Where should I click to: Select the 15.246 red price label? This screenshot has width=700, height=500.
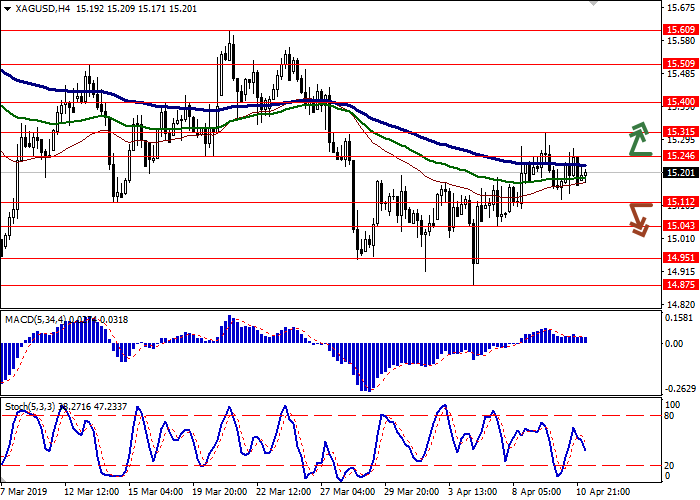[x=680, y=156]
